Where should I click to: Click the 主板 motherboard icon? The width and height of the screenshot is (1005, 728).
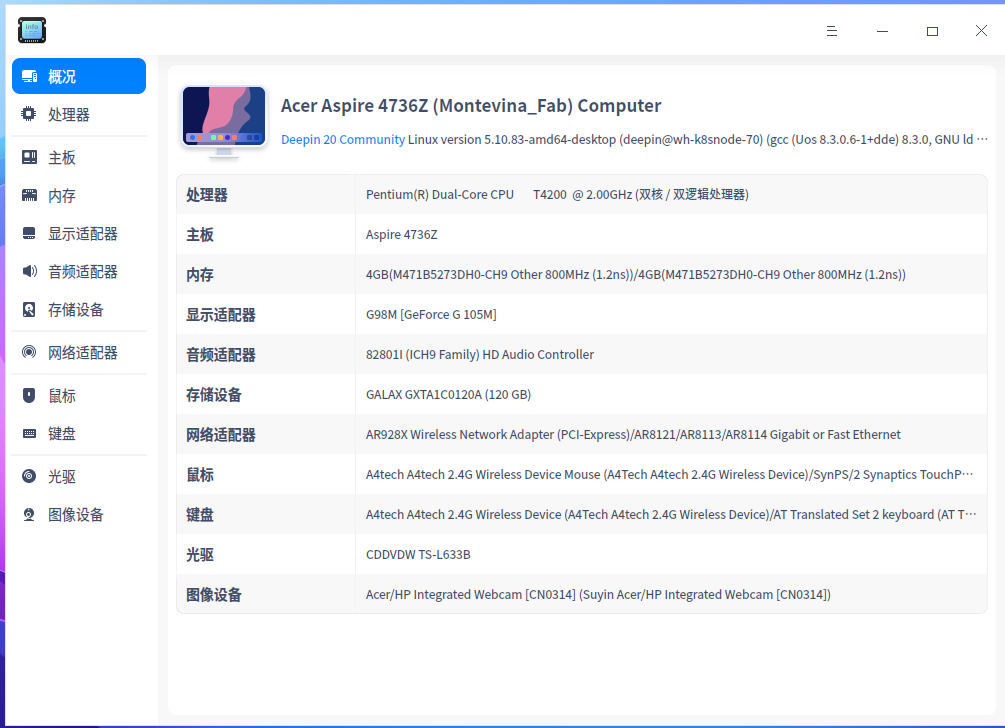pyautogui.click(x=29, y=156)
